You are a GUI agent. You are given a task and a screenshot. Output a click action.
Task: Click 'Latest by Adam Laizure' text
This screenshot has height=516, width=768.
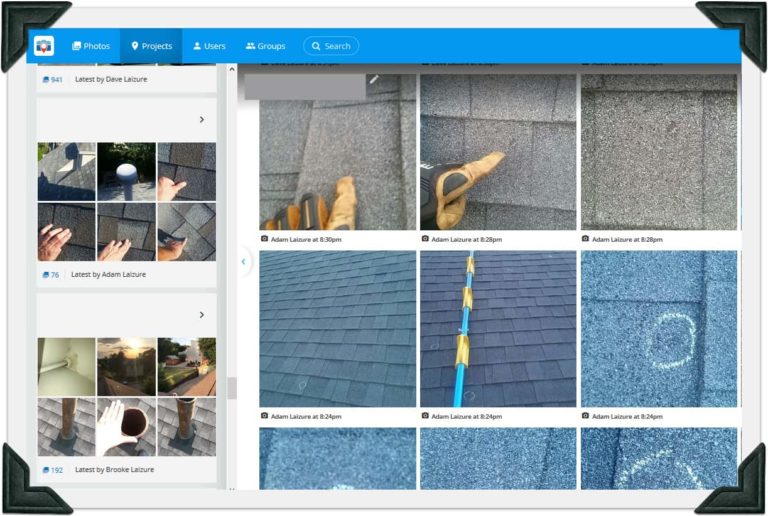(108, 274)
